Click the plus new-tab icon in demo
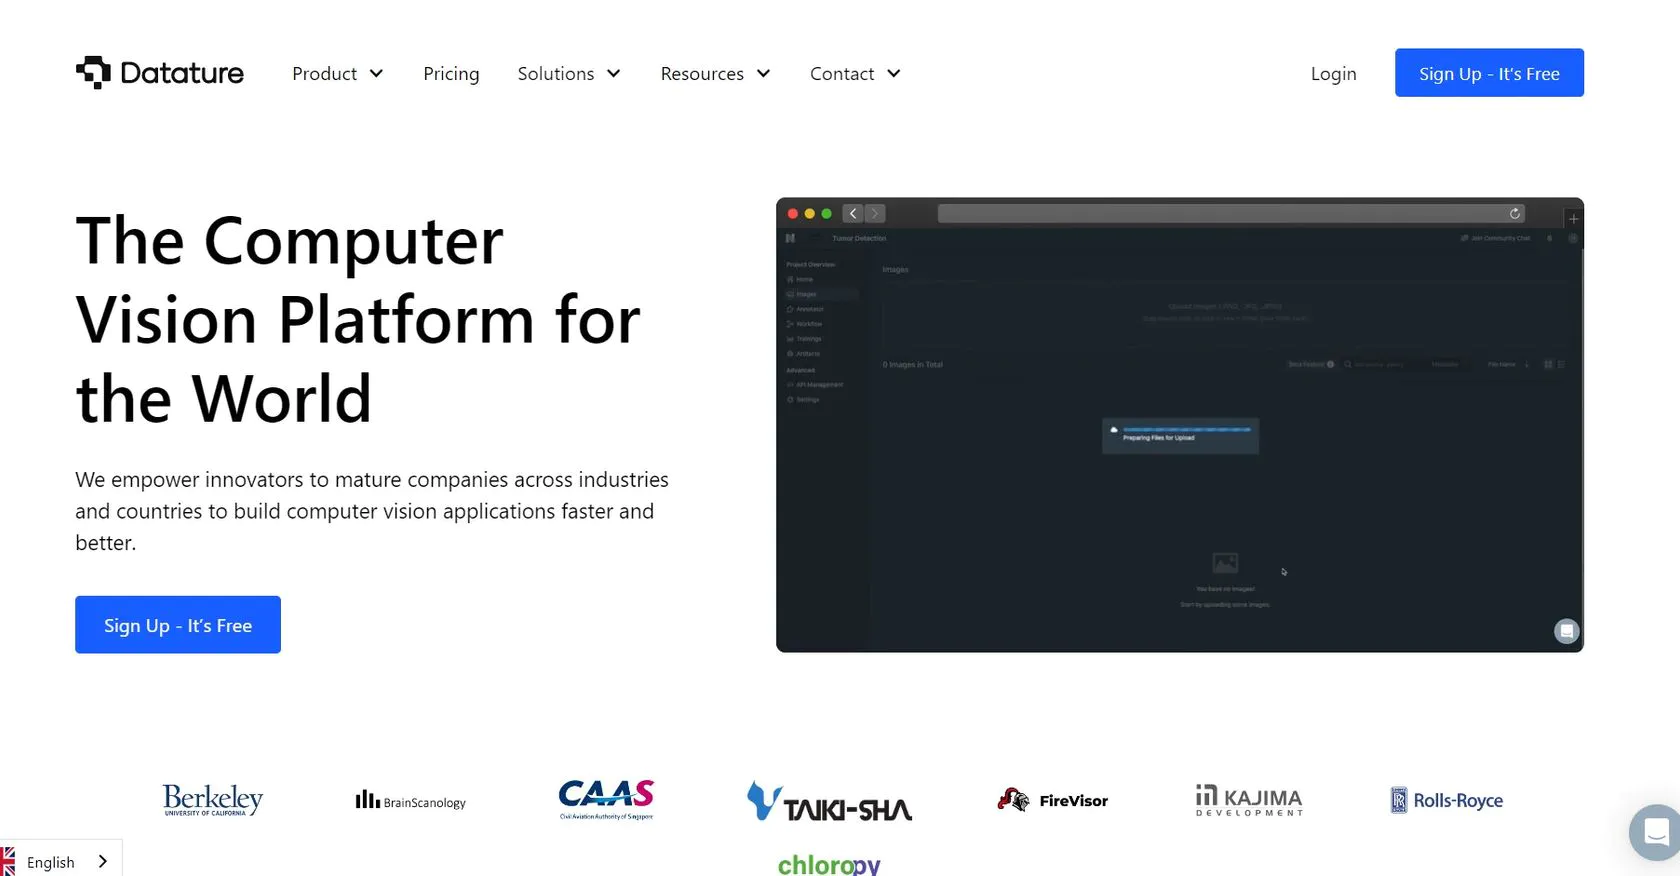 pyautogui.click(x=1573, y=218)
